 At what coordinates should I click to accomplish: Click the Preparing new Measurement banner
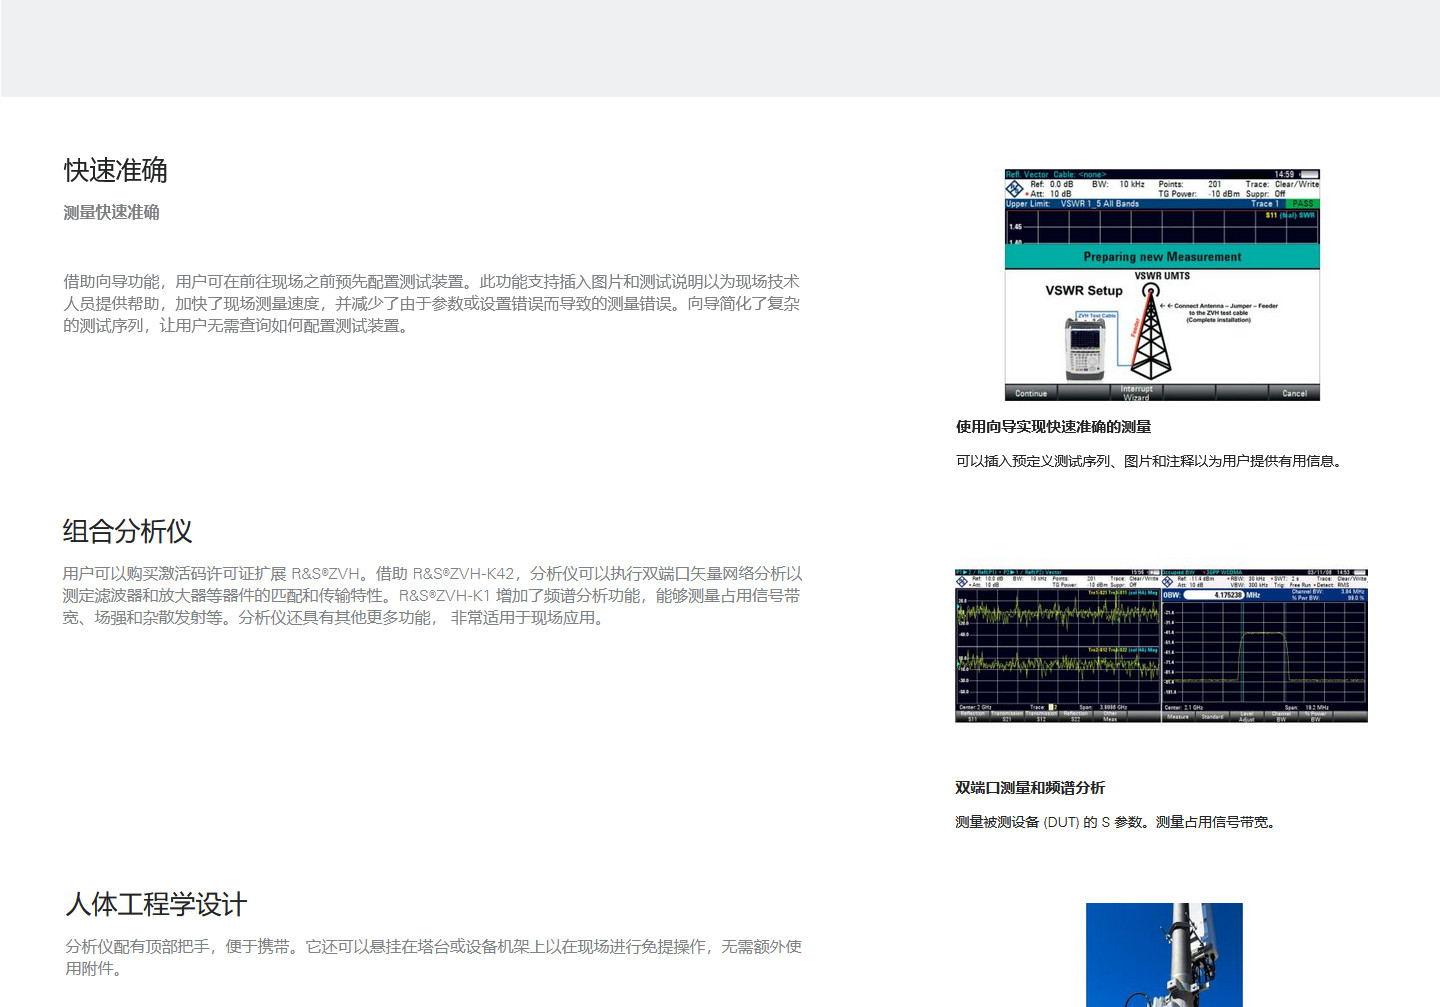(x=1162, y=257)
